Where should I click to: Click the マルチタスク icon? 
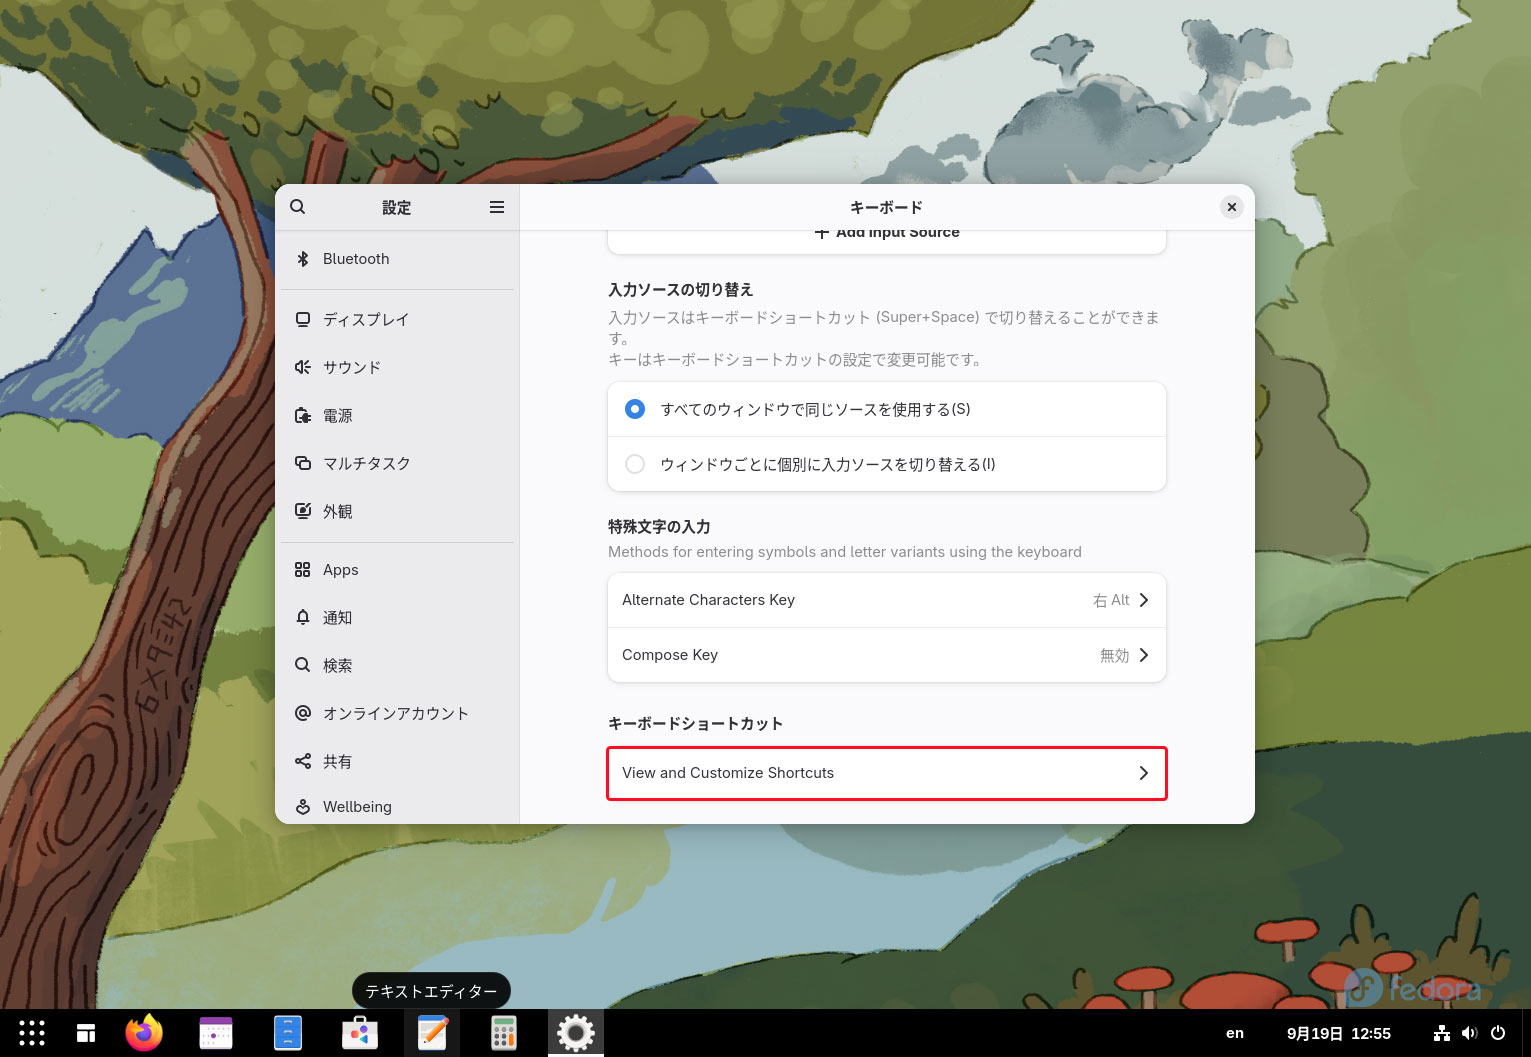click(x=303, y=463)
